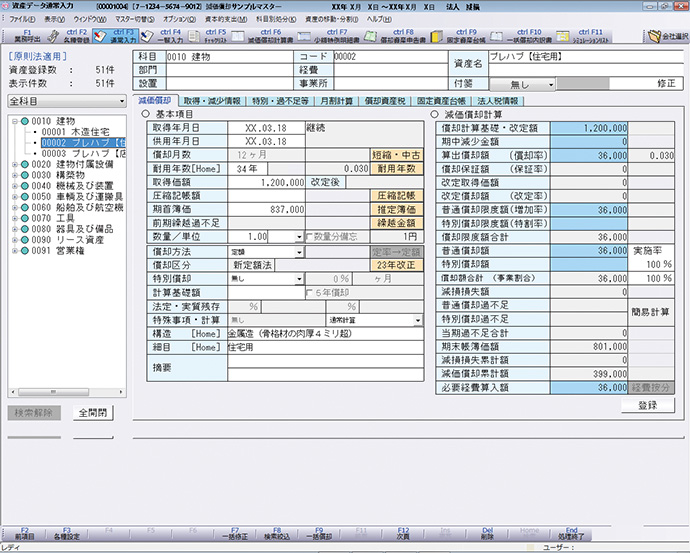Open the 全科目 account filter dropdown

coord(66,101)
